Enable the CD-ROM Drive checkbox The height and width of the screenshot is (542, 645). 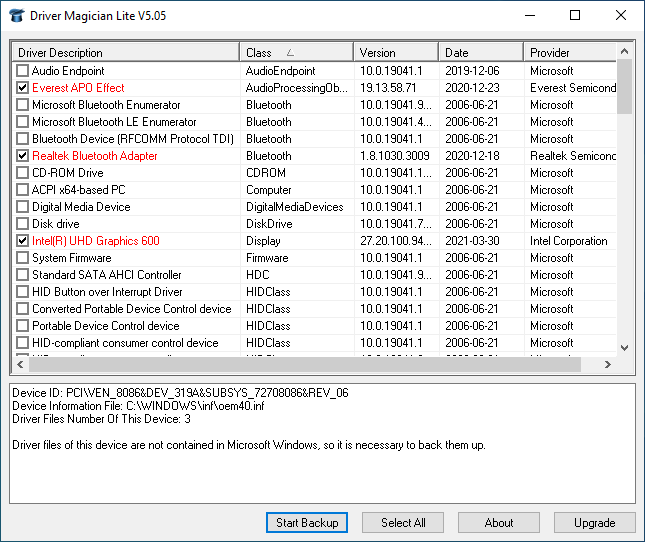[23, 173]
